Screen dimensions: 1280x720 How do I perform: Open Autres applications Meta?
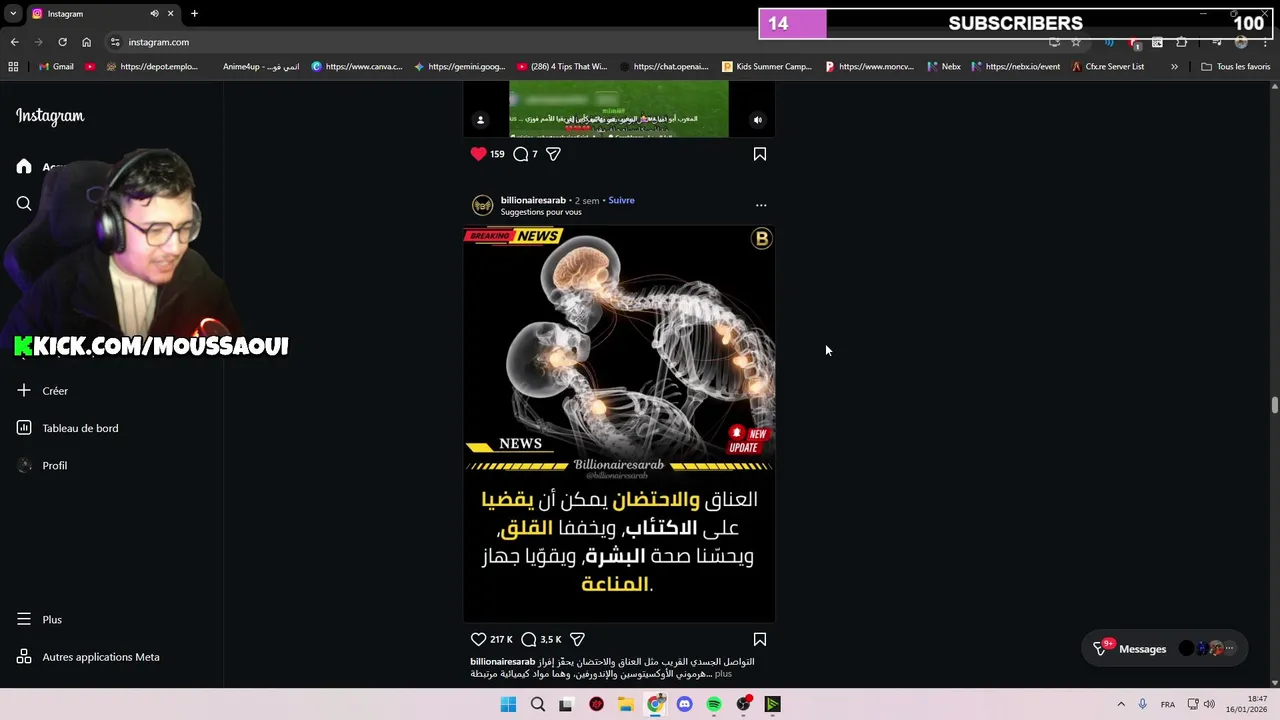(88, 657)
